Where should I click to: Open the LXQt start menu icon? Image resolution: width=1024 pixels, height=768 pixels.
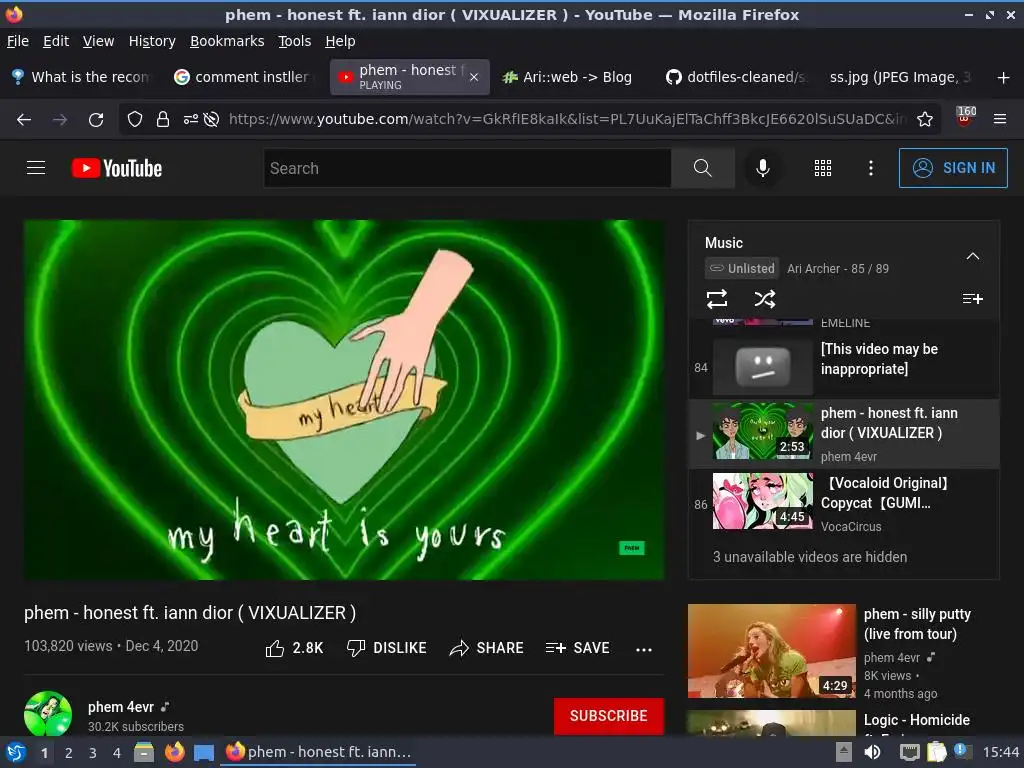(x=16, y=752)
